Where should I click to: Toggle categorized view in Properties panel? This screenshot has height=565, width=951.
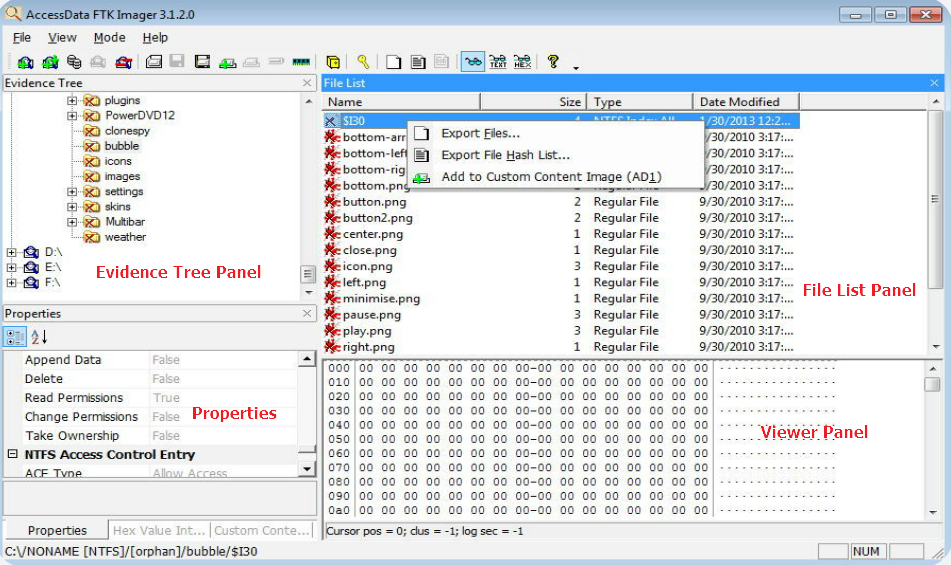(x=15, y=336)
